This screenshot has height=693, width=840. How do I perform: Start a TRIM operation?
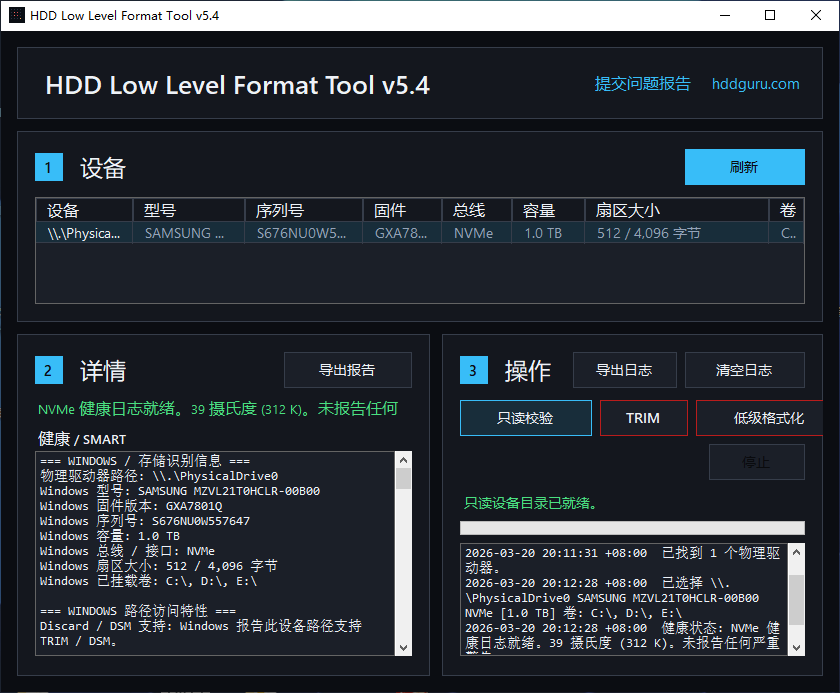tap(643, 418)
